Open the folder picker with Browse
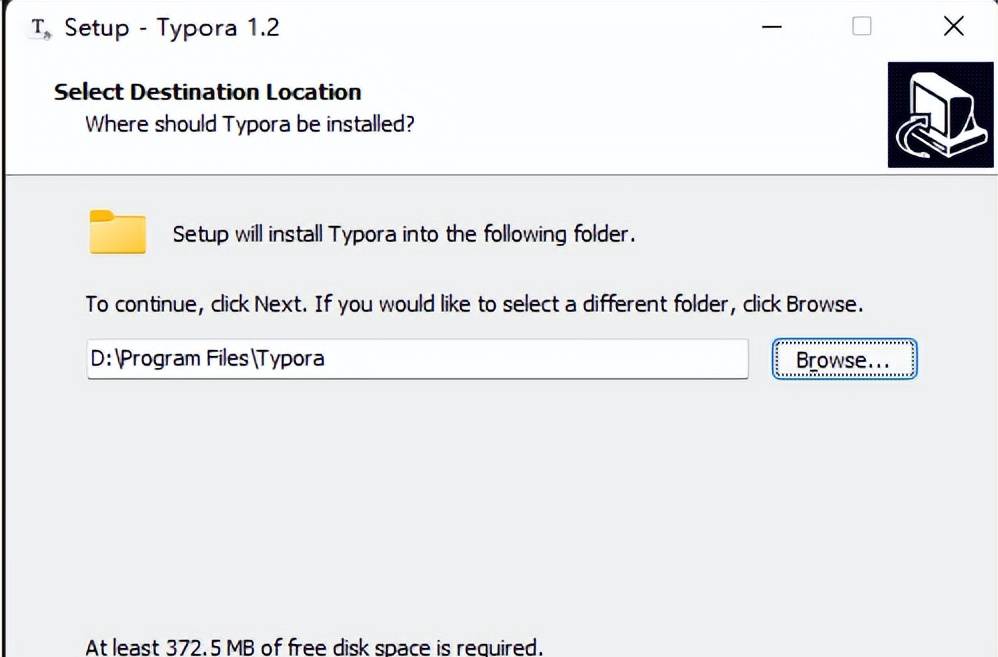 click(844, 359)
